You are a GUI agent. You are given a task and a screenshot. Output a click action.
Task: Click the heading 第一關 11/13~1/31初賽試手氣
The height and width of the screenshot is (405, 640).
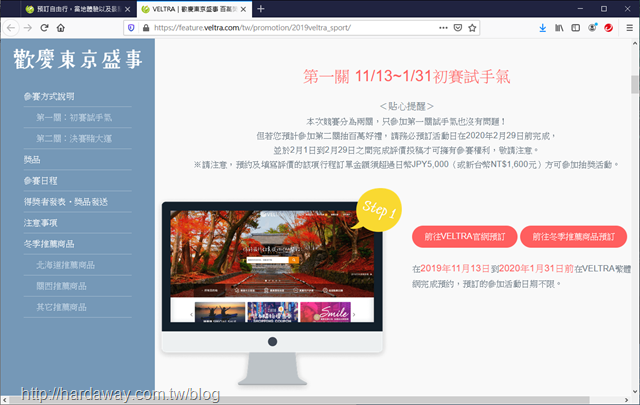click(407, 76)
